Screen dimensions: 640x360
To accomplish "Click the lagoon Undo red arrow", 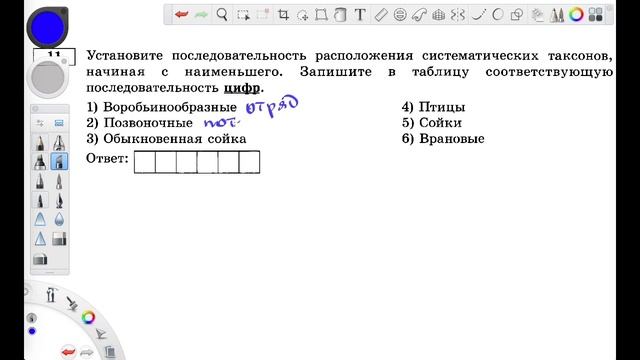I will 68,351.
